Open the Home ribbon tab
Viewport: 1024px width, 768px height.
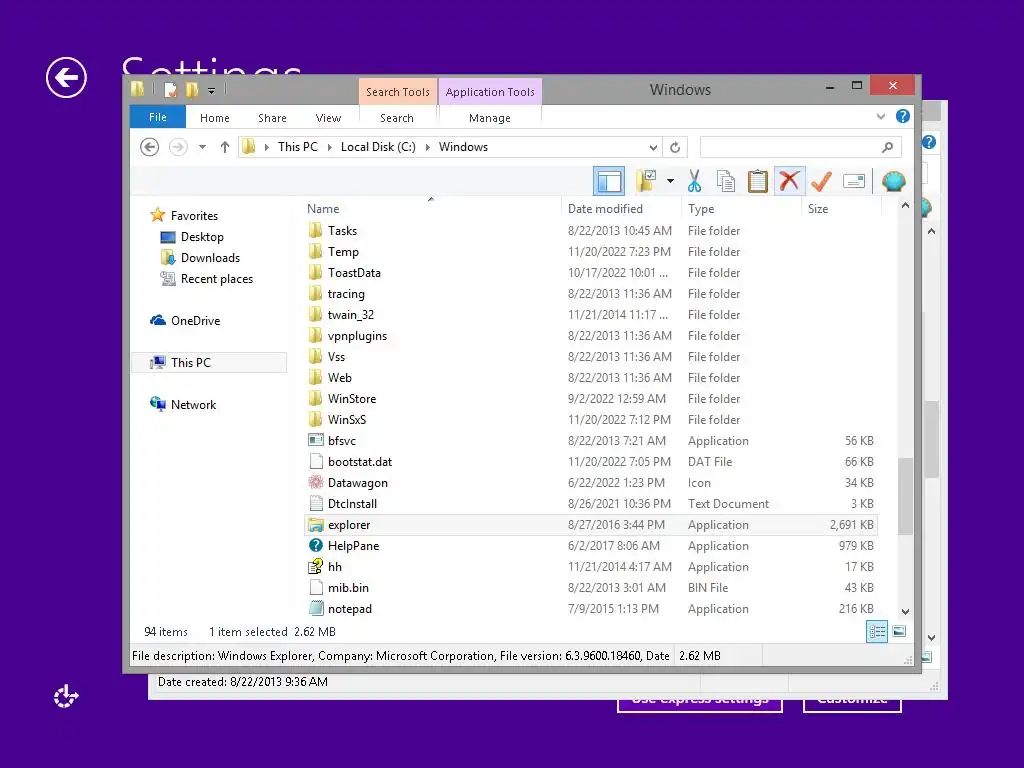pyautogui.click(x=215, y=118)
